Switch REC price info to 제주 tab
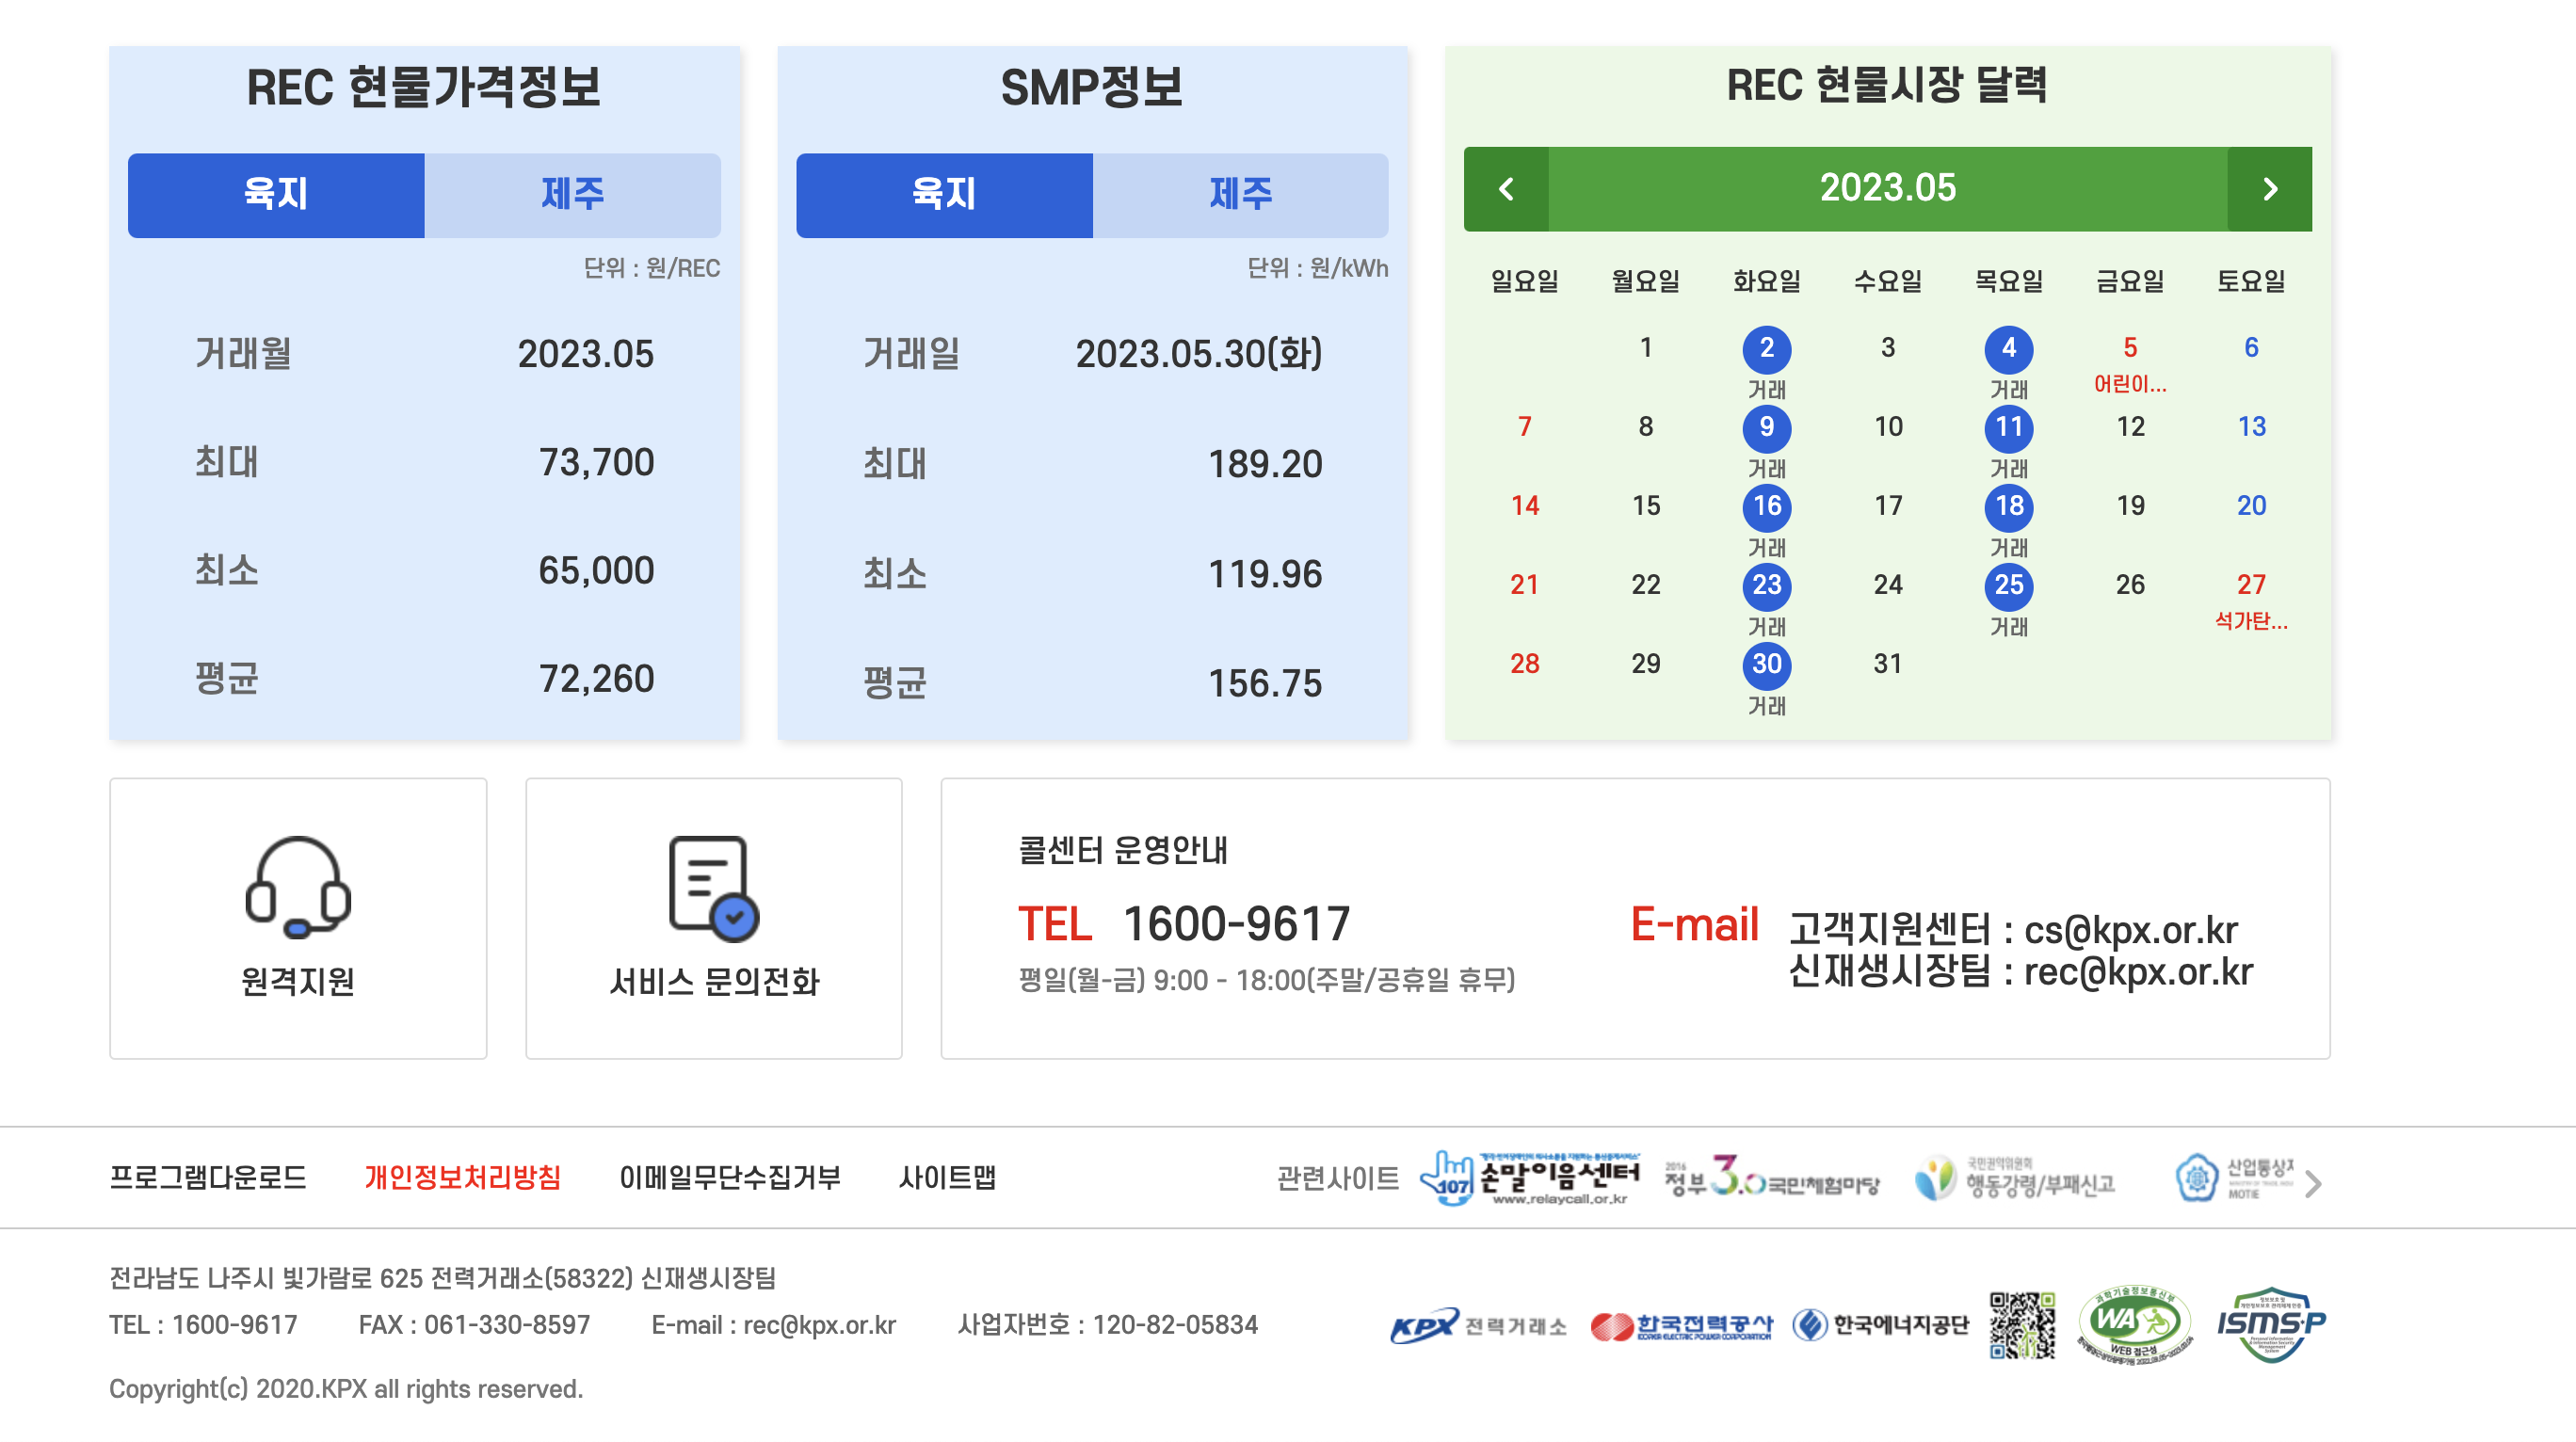The height and width of the screenshot is (1442, 2576). coord(572,195)
